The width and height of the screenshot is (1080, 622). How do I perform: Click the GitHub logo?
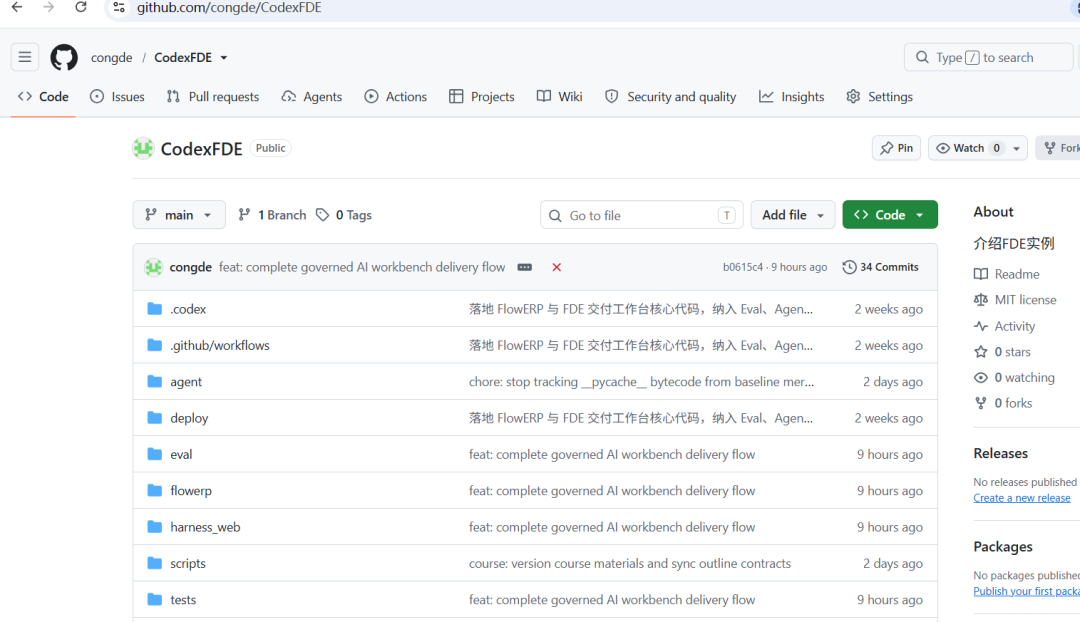click(64, 57)
